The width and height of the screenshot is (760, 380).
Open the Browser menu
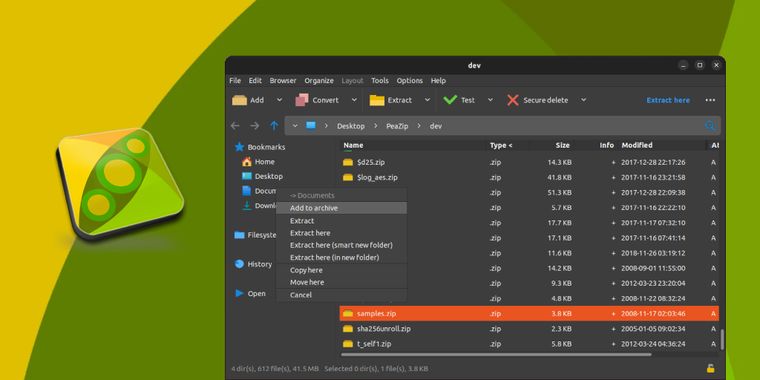tap(283, 81)
